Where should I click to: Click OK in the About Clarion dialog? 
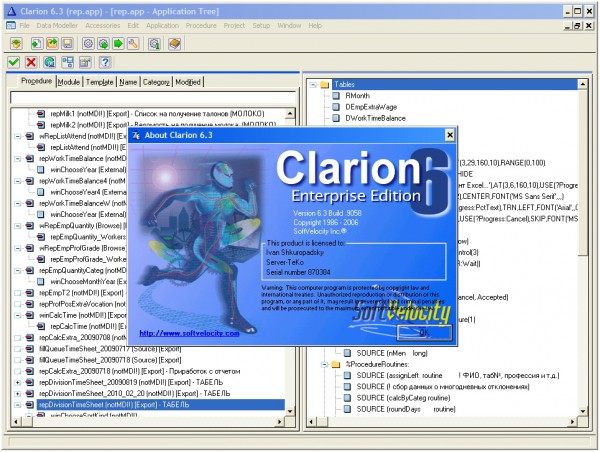coord(424,332)
